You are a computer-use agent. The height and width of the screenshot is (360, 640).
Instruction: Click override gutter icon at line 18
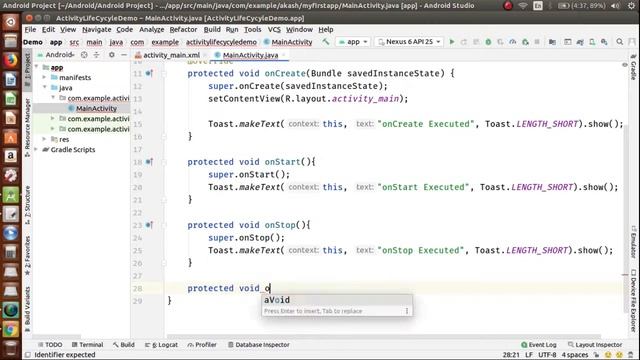pos(149,162)
